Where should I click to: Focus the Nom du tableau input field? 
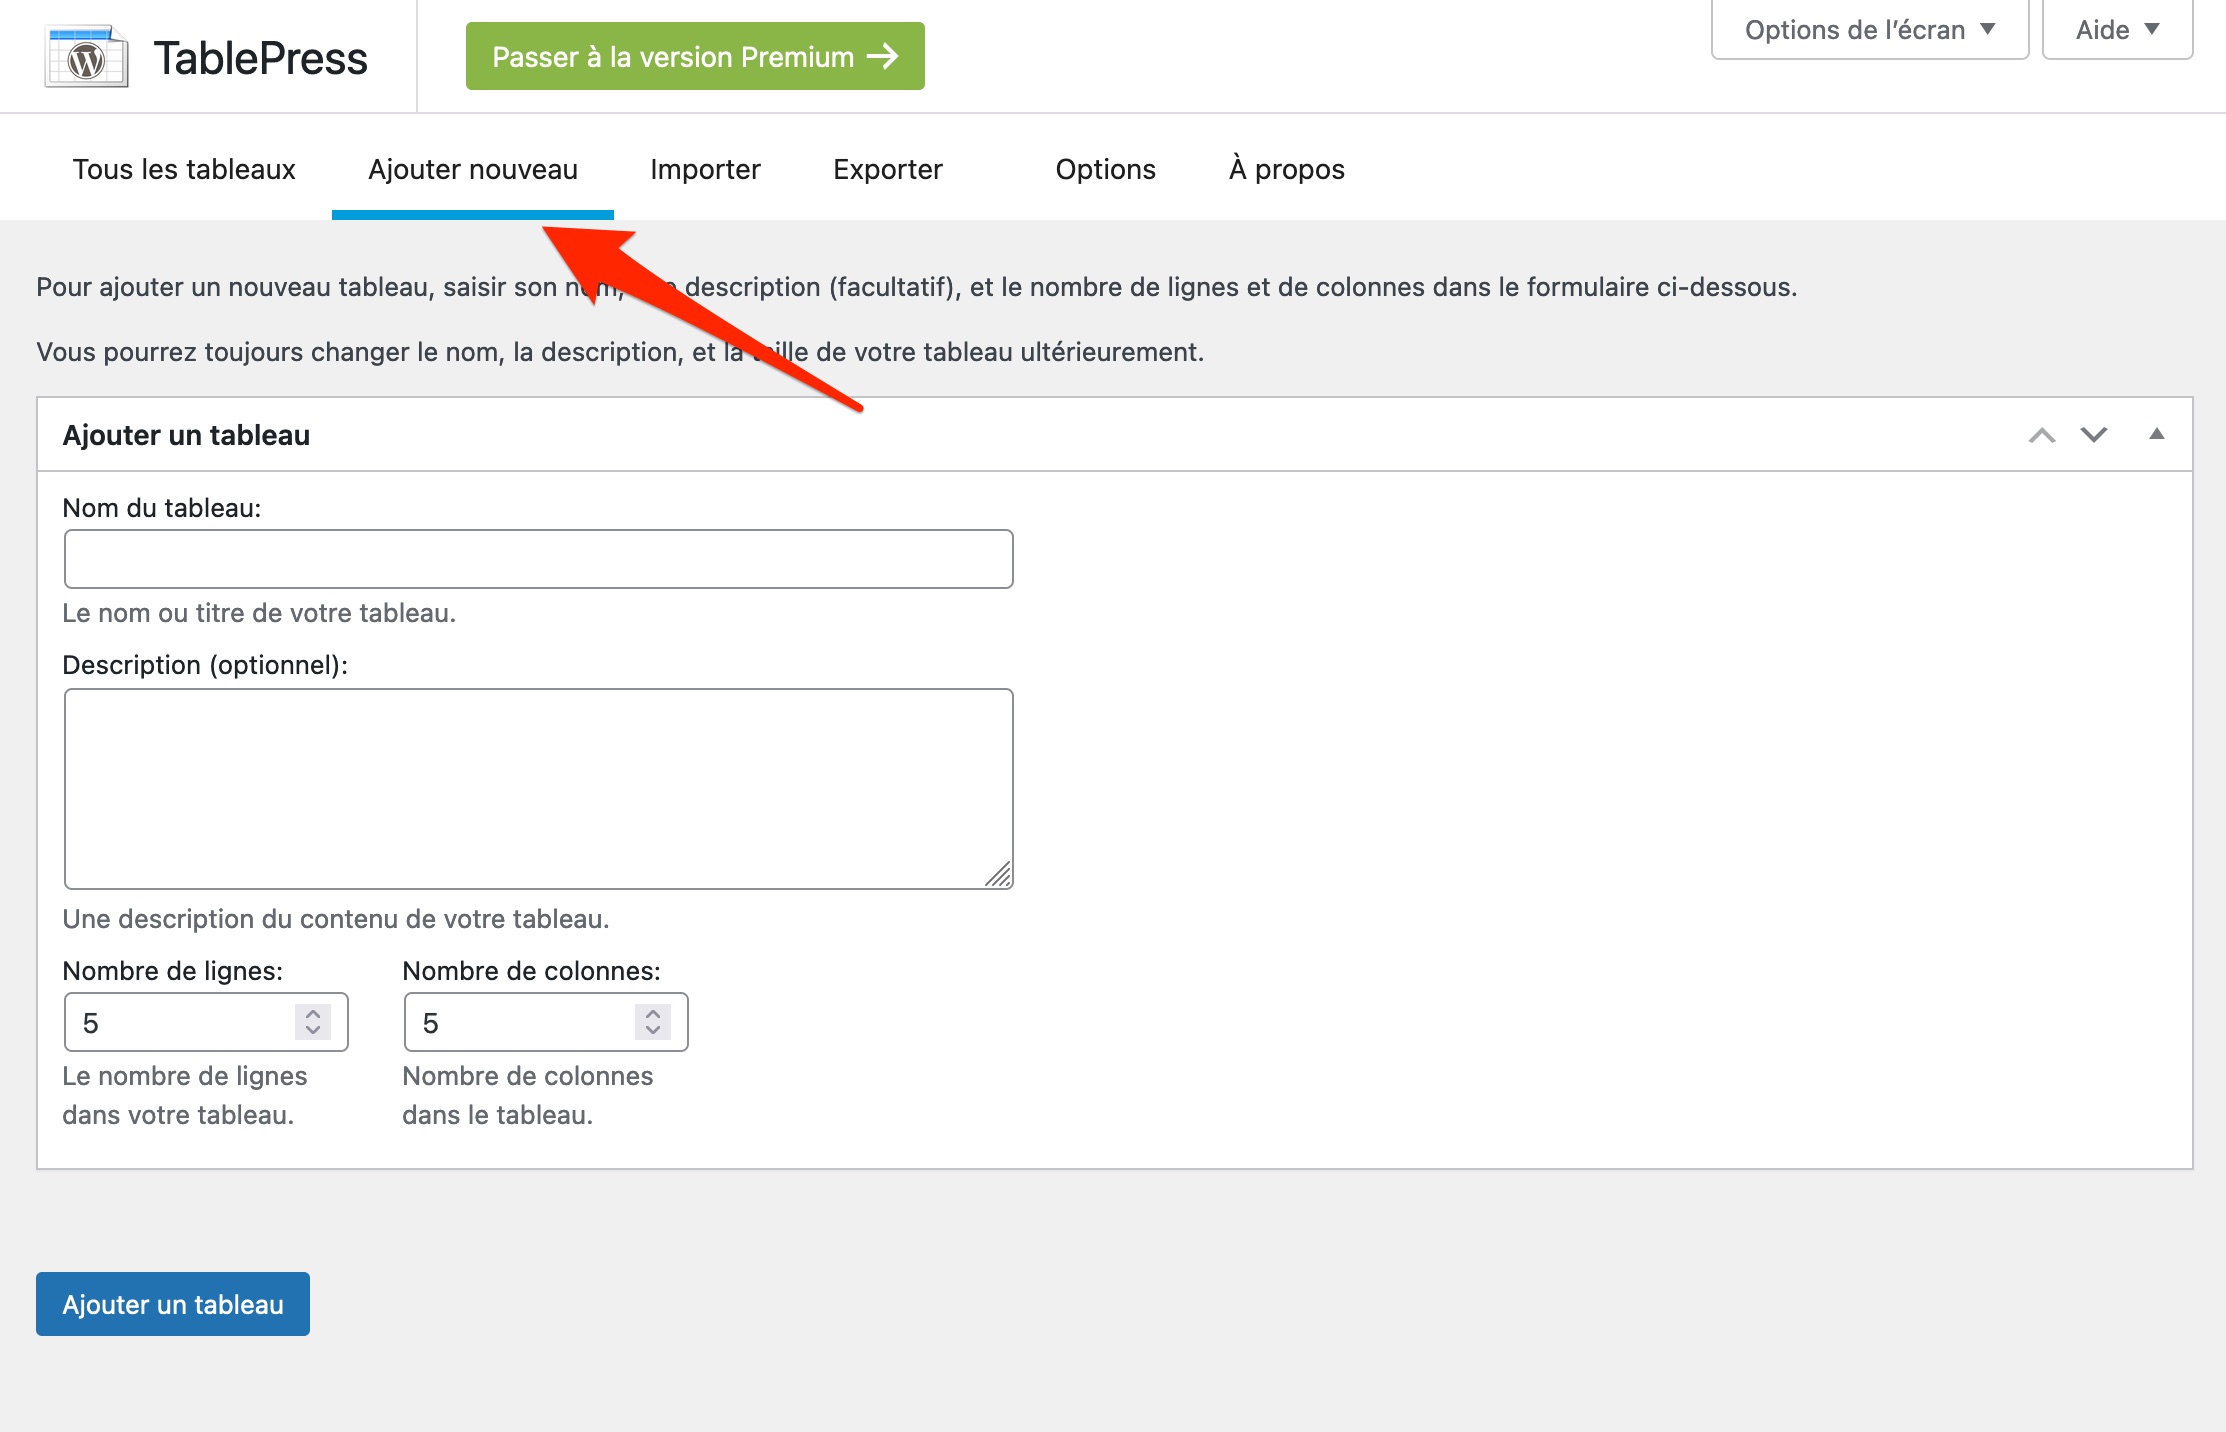tap(539, 559)
